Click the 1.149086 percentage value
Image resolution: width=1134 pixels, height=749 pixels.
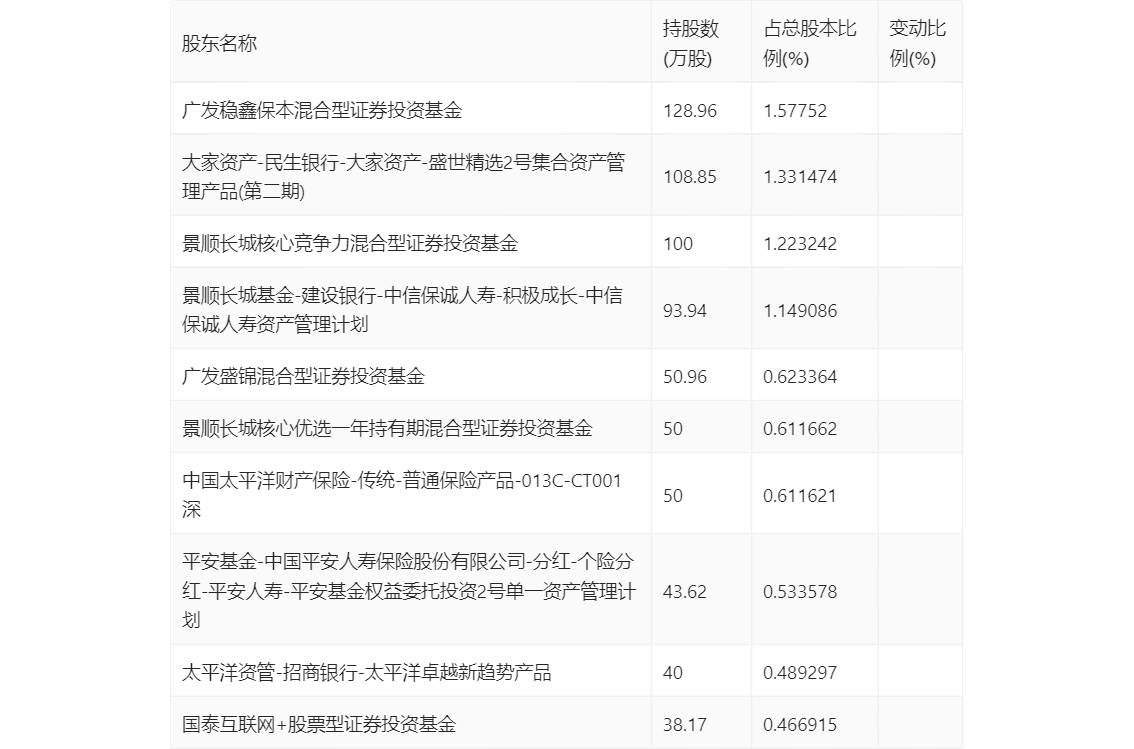[x=800, y=311]
